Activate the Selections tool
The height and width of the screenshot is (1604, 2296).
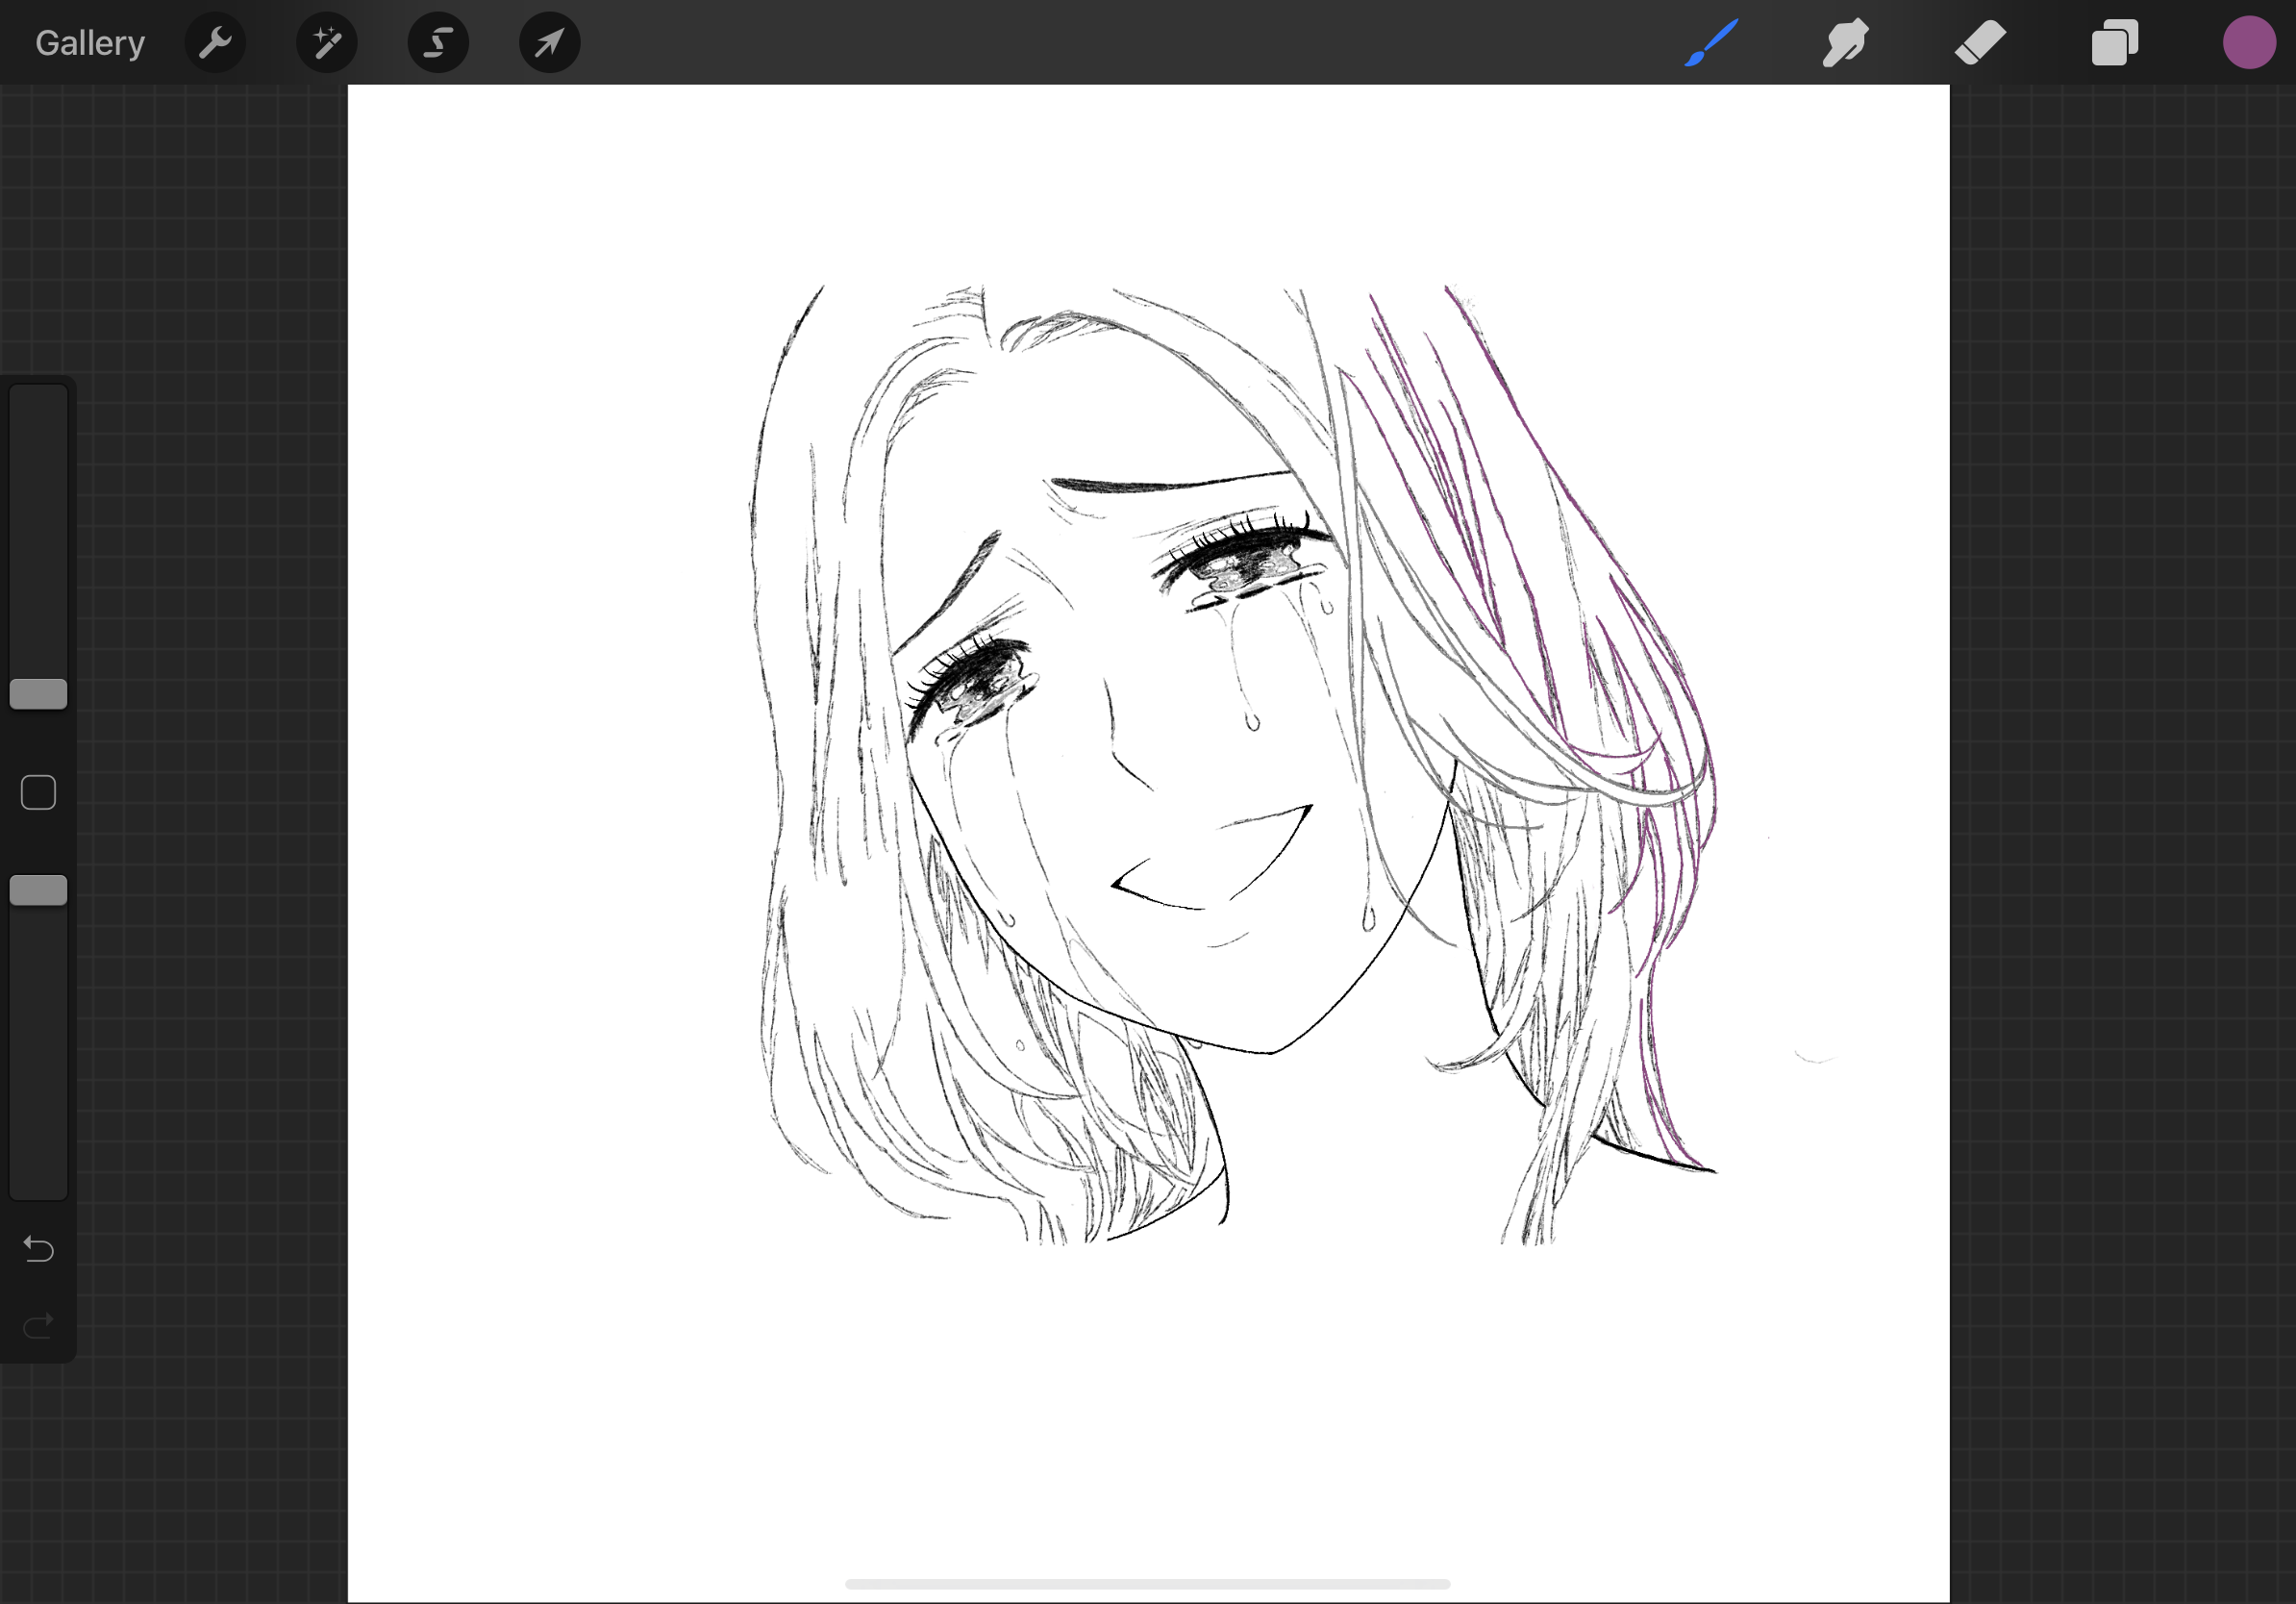coord(438,42)
